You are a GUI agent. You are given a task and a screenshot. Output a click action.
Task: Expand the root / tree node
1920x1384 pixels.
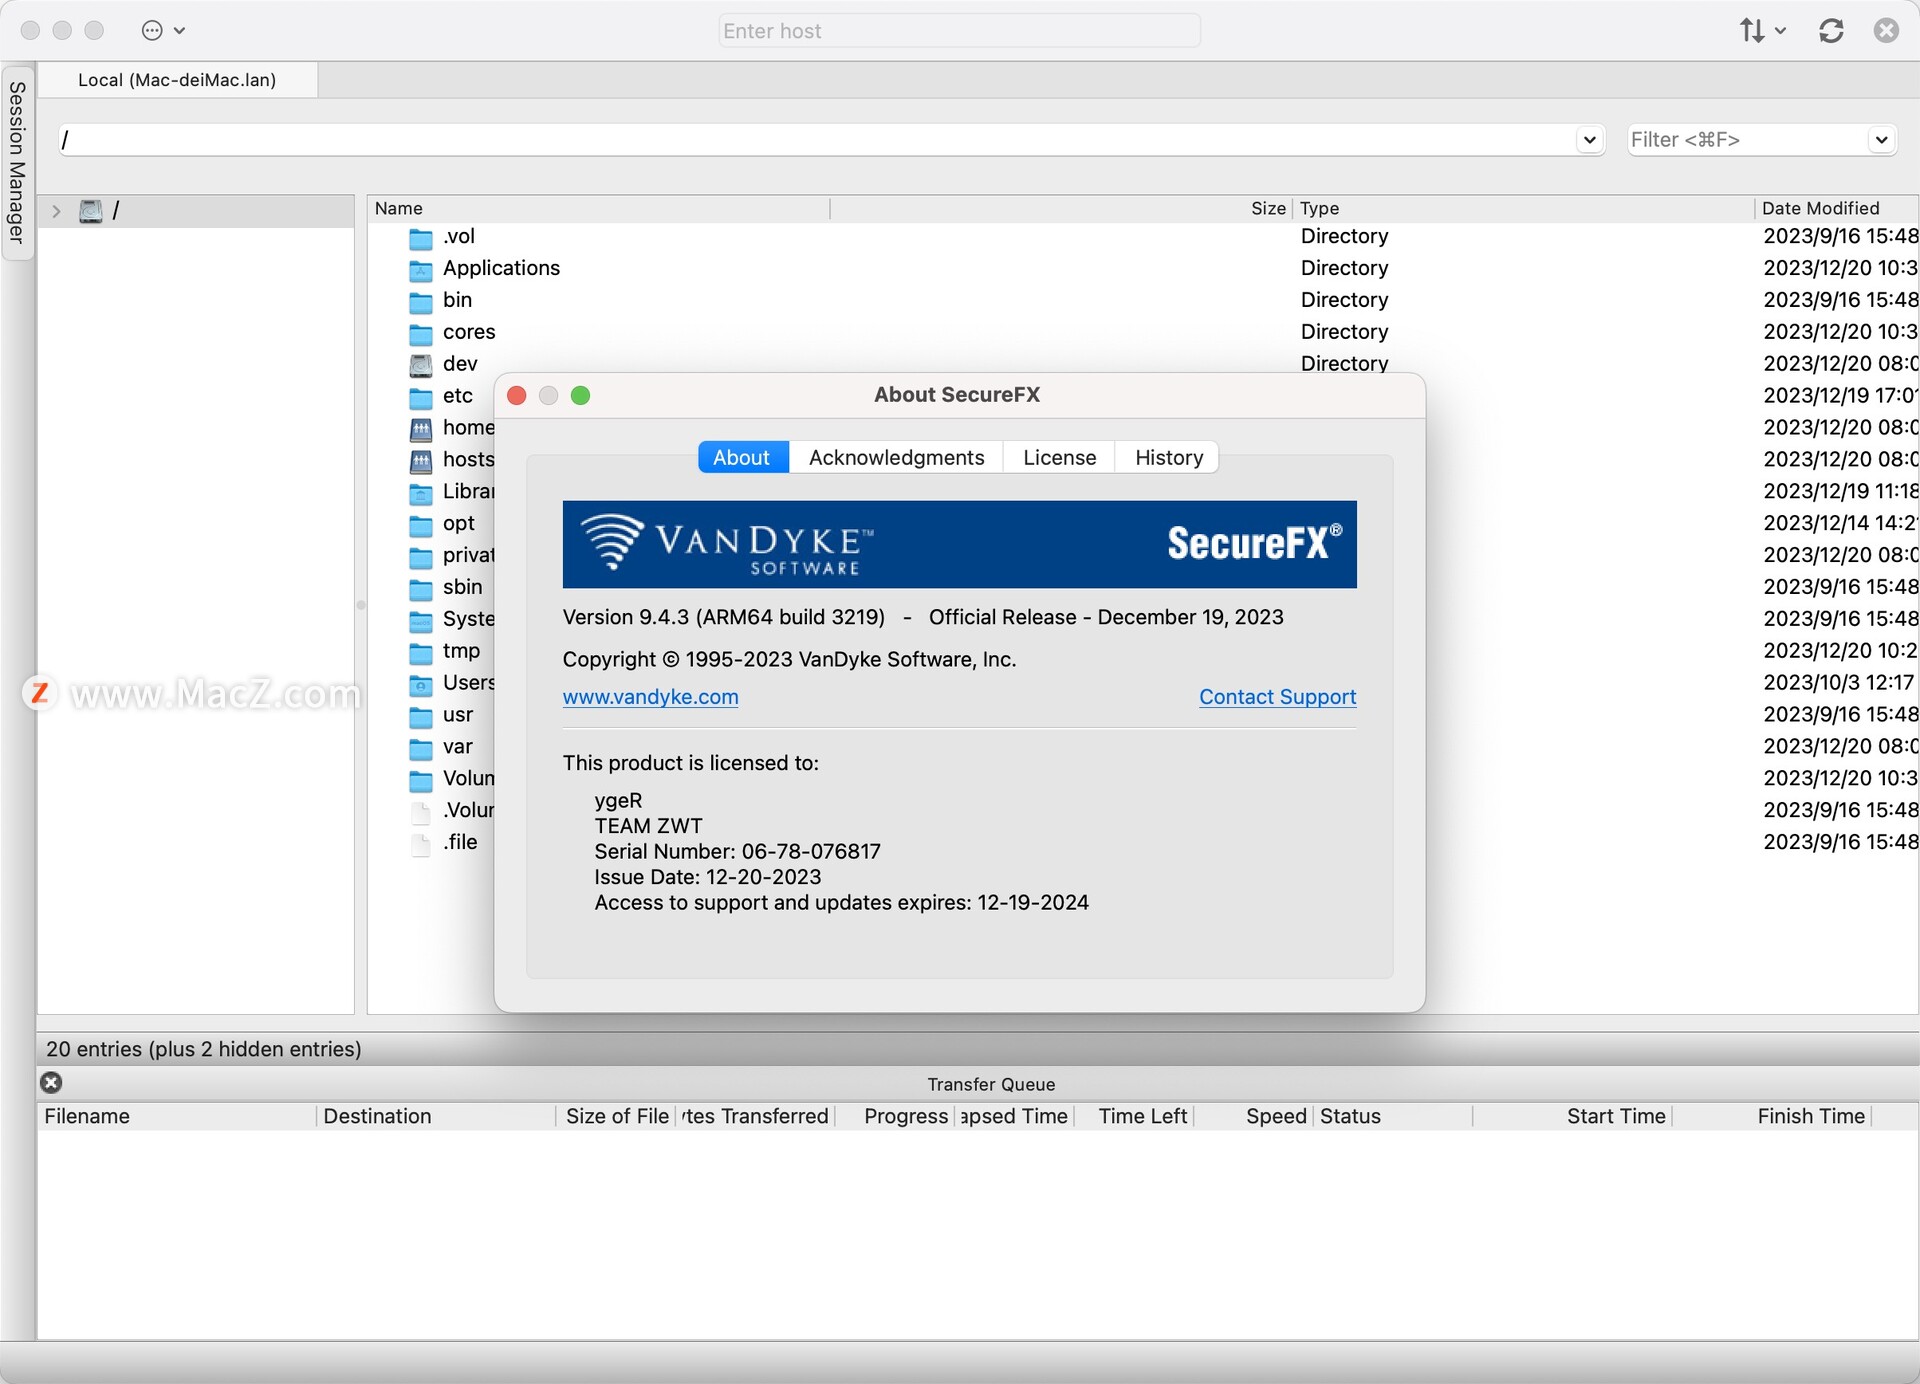pyautogui.click(x=56, y=211)
